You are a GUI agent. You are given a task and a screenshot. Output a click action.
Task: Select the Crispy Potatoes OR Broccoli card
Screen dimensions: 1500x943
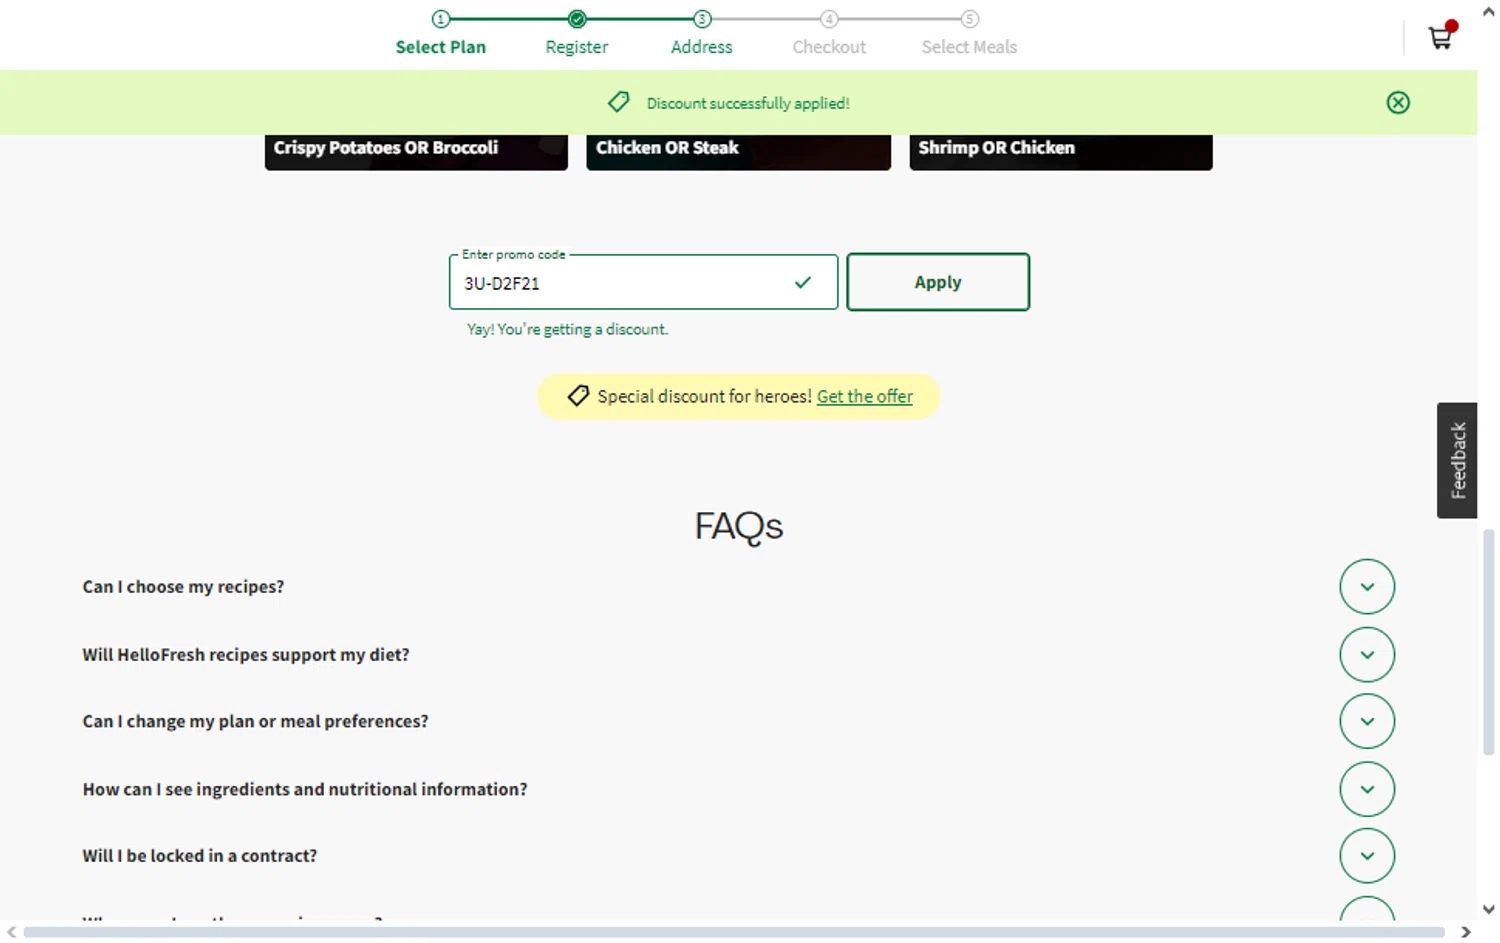coord(416,152)
